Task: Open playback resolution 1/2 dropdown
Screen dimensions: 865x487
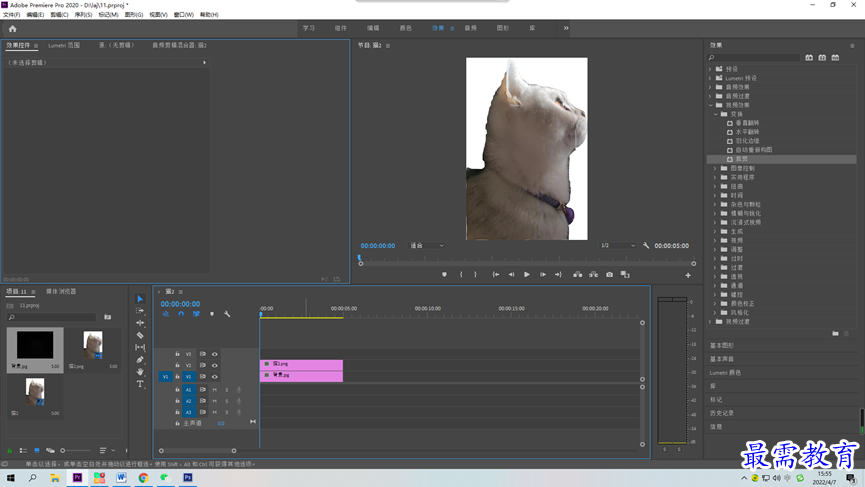Action: point(618,245)
